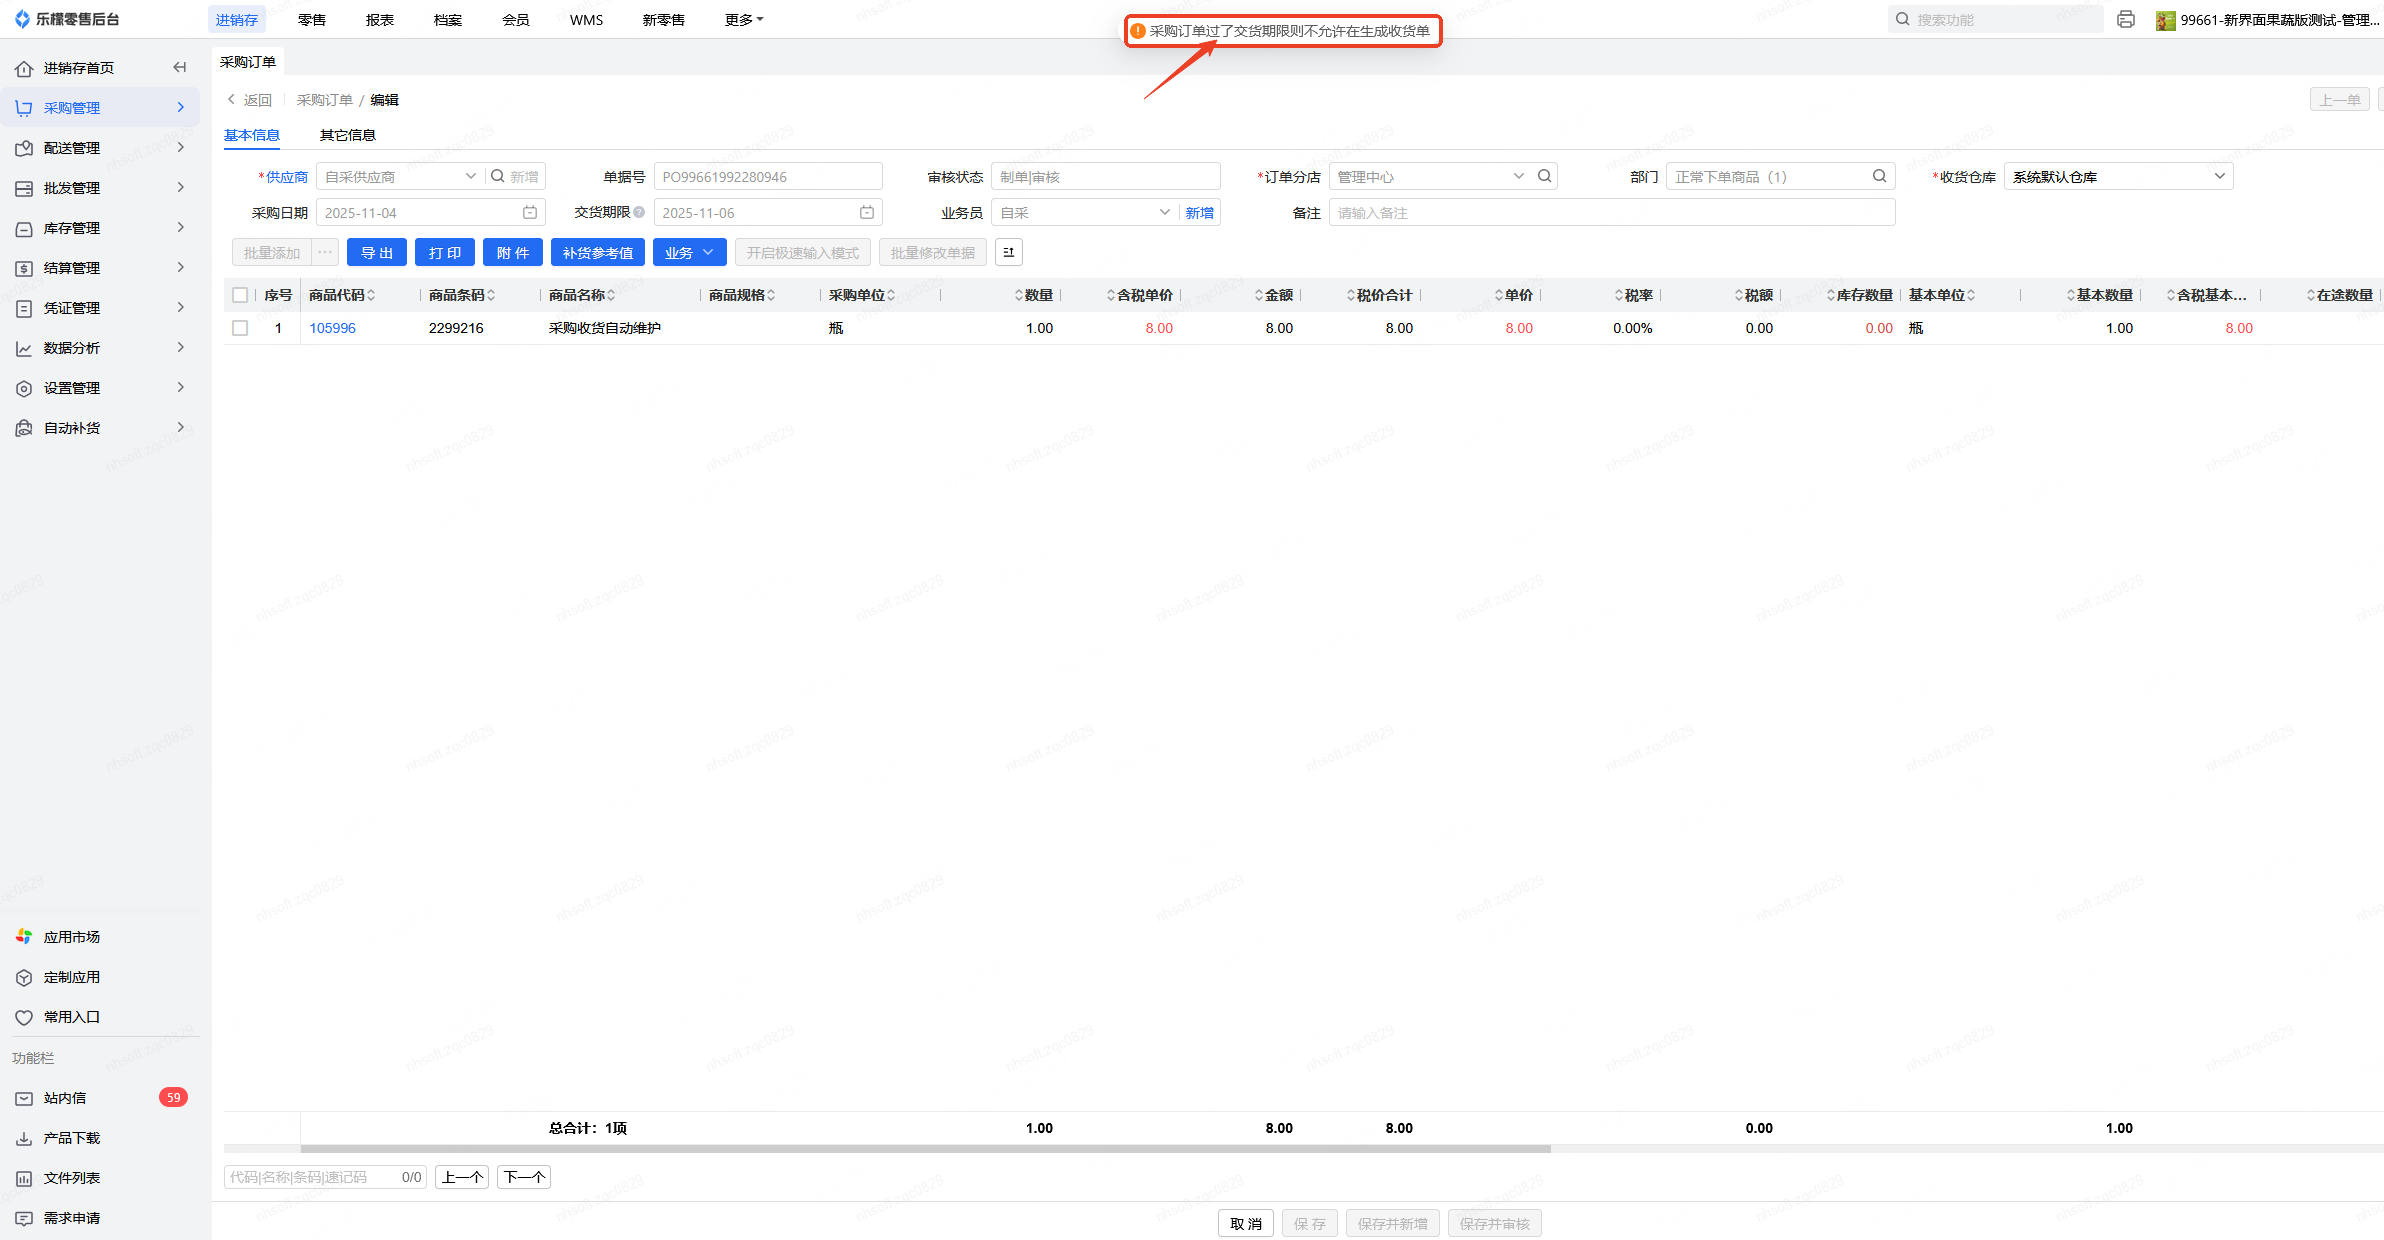This screenshot has width=2384, height=1240.
Task: Tick the checkbox for row 1
Action: point(240,328)
